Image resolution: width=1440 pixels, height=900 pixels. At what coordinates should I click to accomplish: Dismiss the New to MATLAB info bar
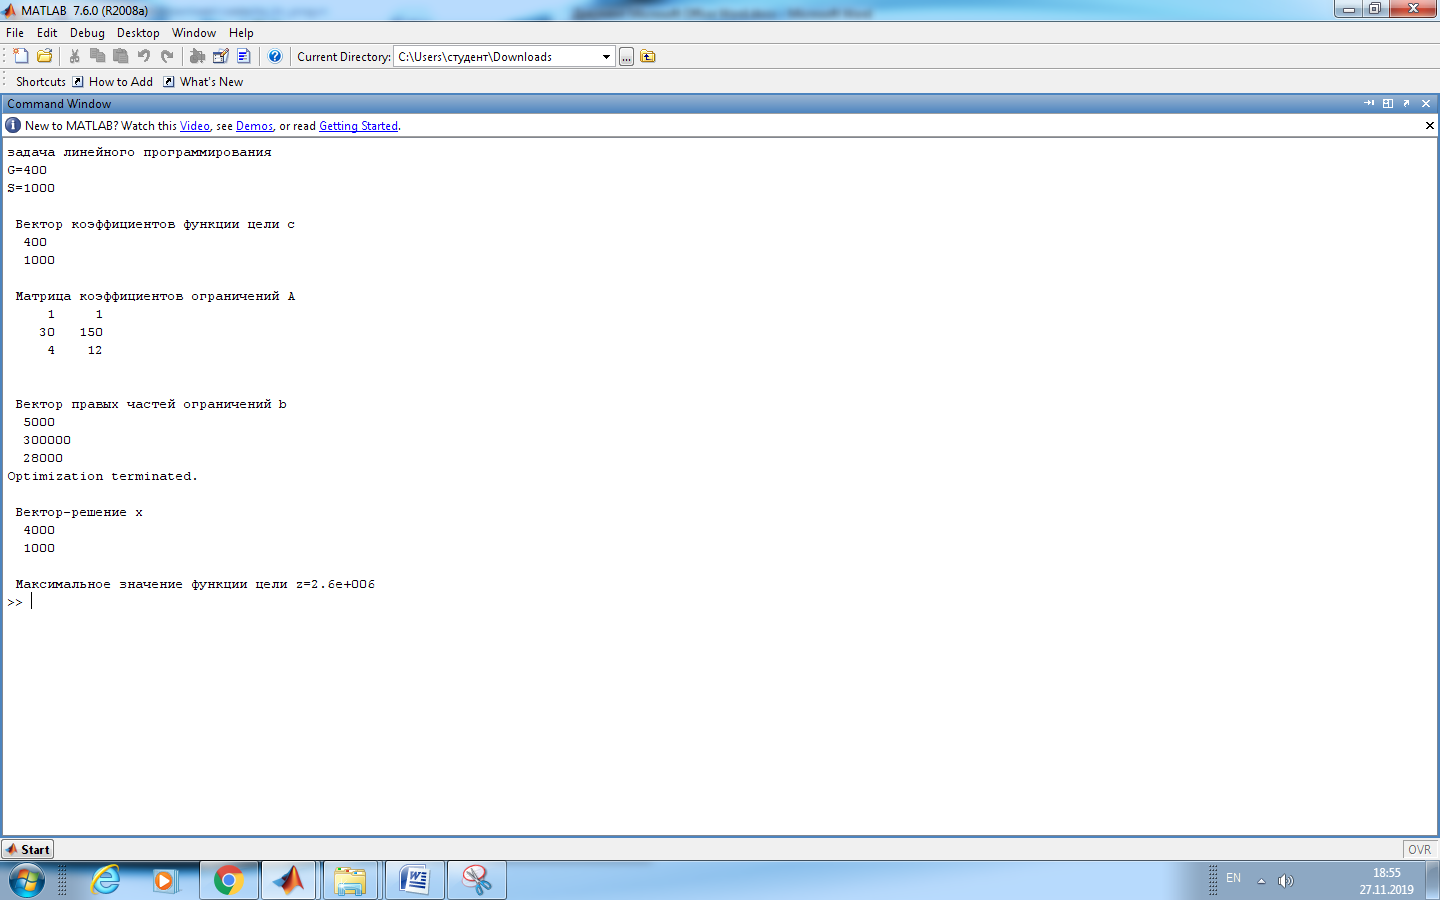[x=1430, y=125]
